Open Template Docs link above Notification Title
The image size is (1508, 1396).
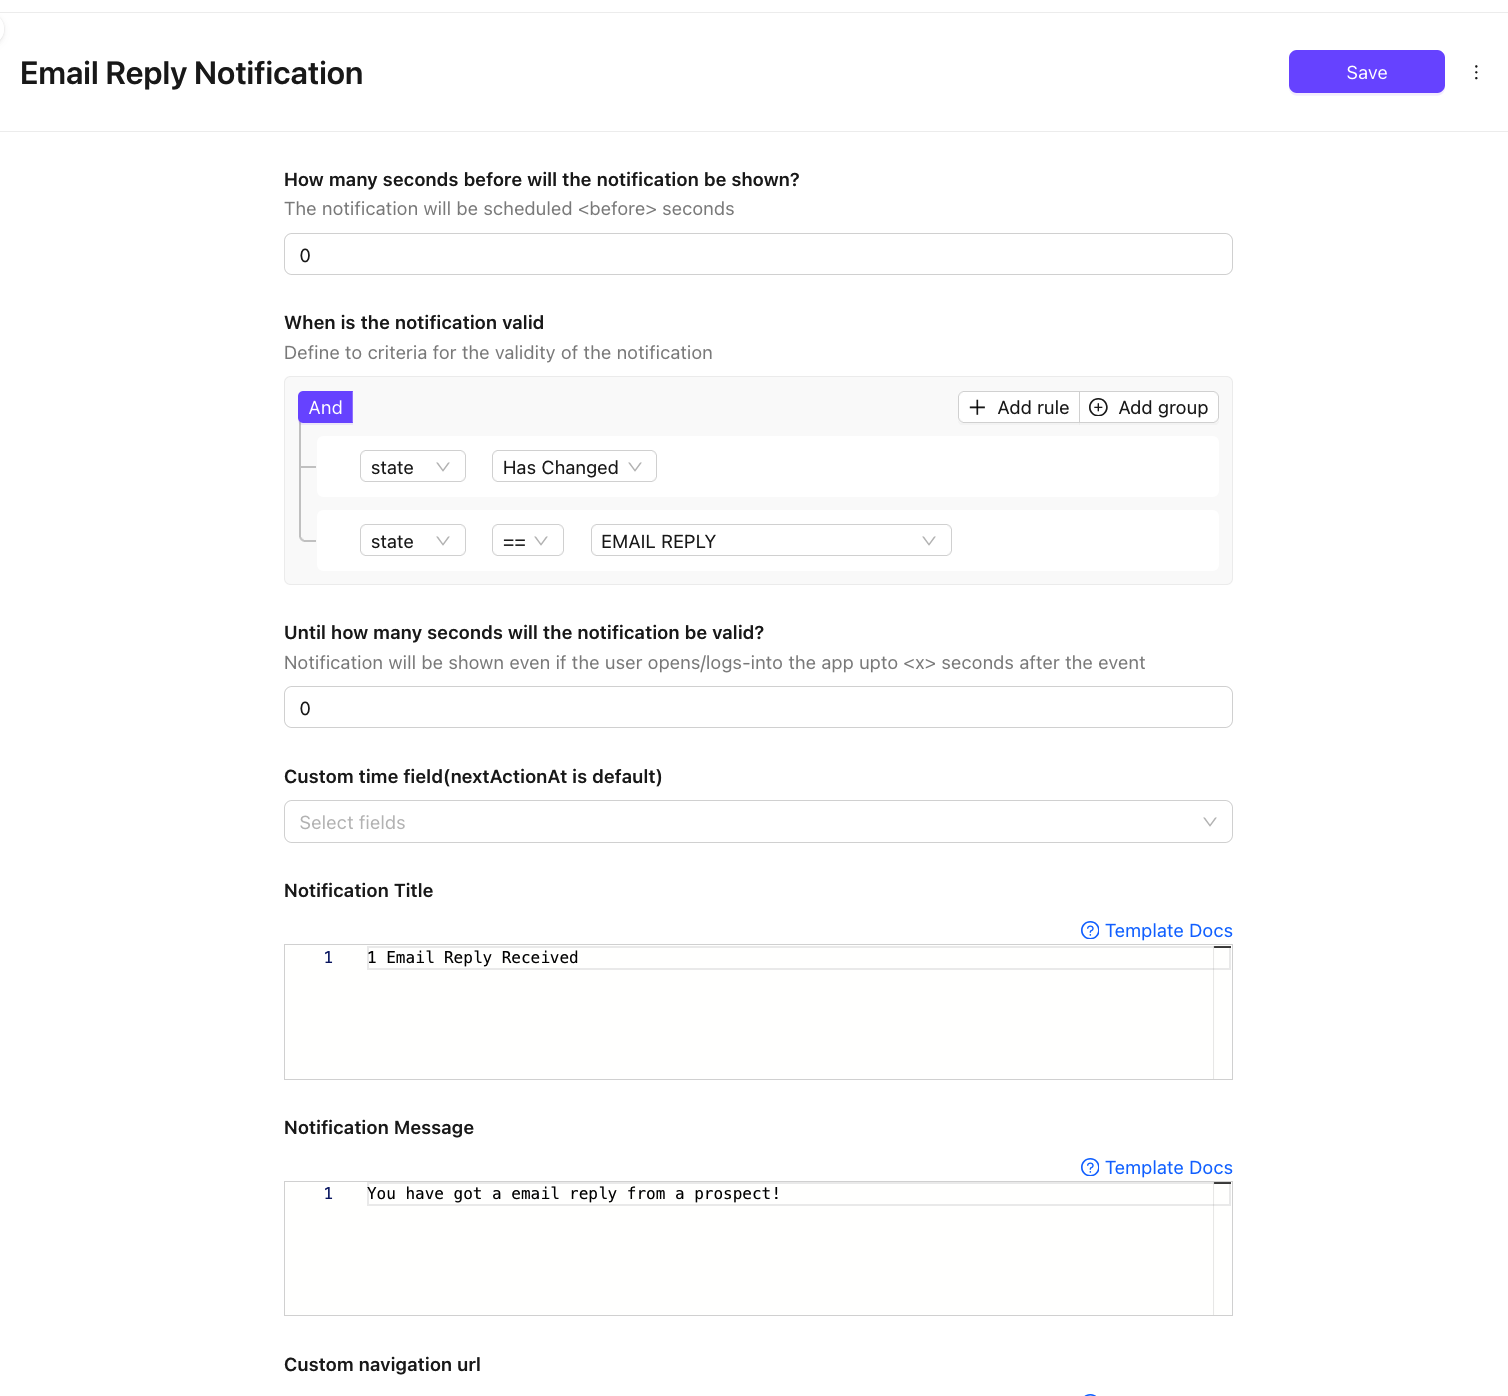1168,930
